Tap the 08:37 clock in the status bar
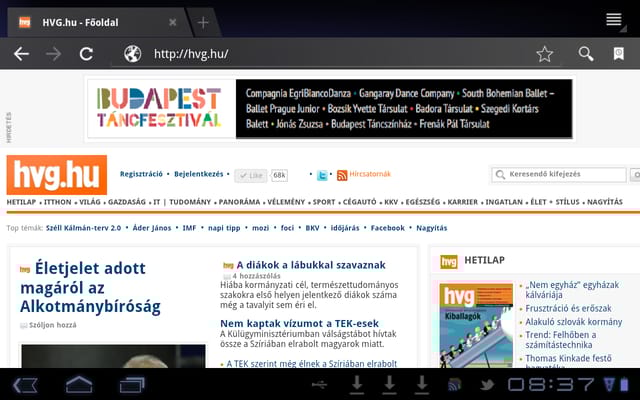This screenshot has width=640, height=400. (551, 385)
